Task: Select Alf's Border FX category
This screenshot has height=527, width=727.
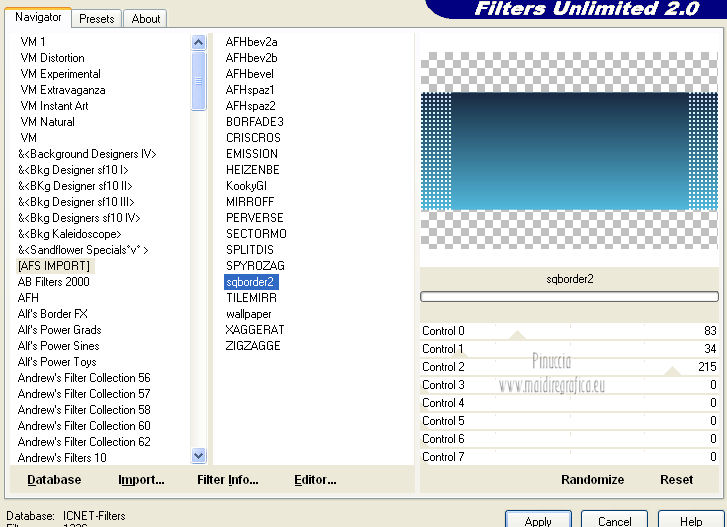Action: tap(52, 314)
